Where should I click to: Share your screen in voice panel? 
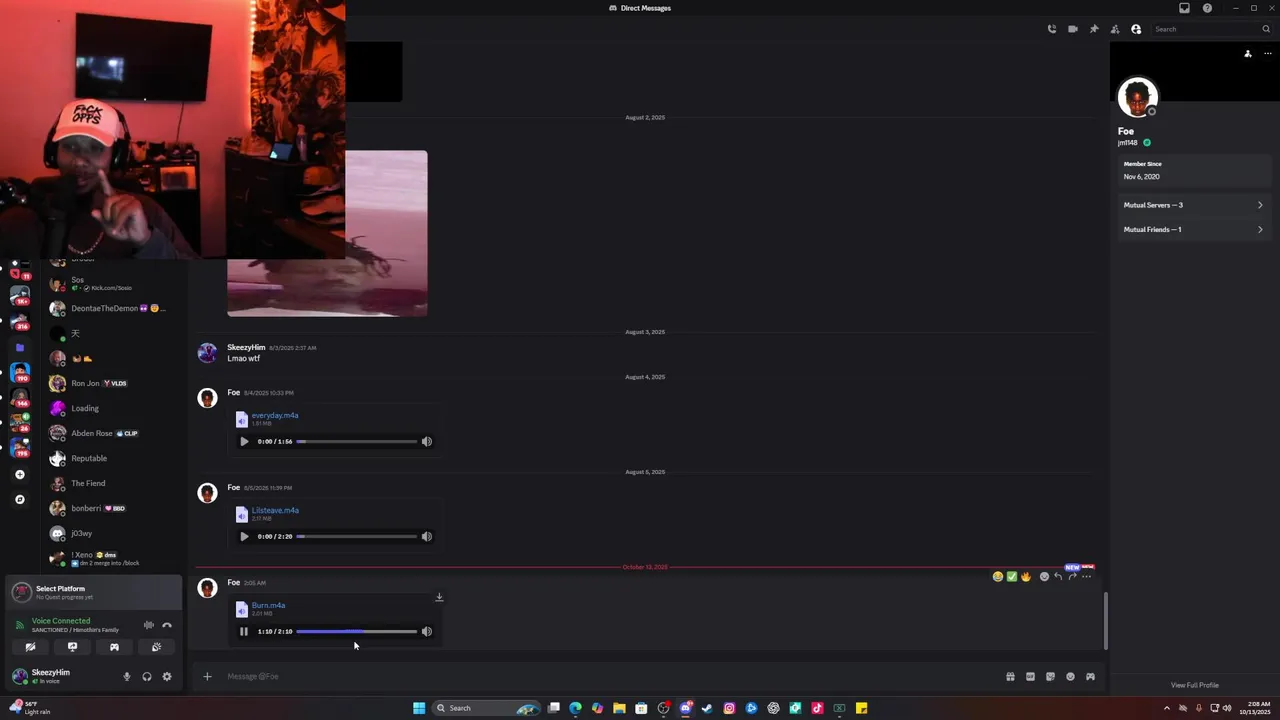(x=72, y=647)
